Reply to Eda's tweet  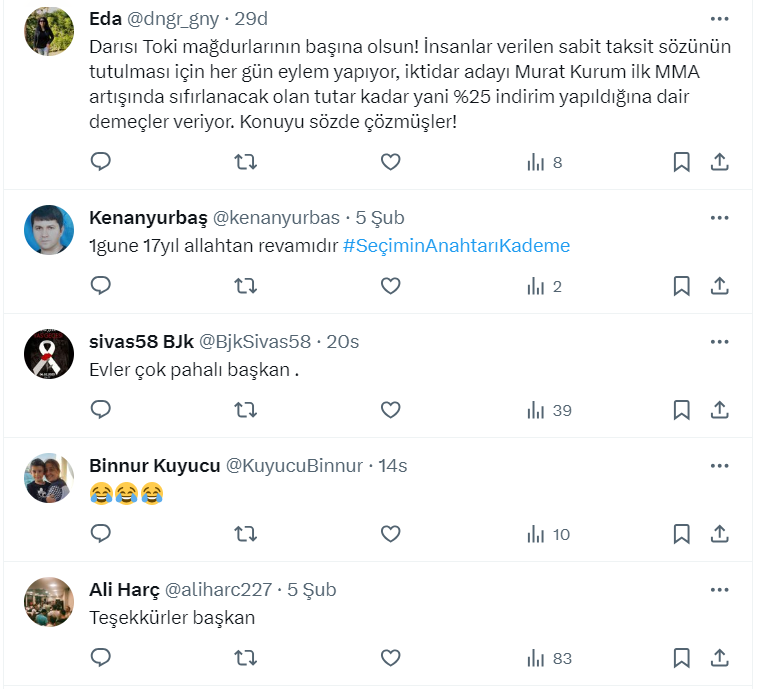click(100, 162)
